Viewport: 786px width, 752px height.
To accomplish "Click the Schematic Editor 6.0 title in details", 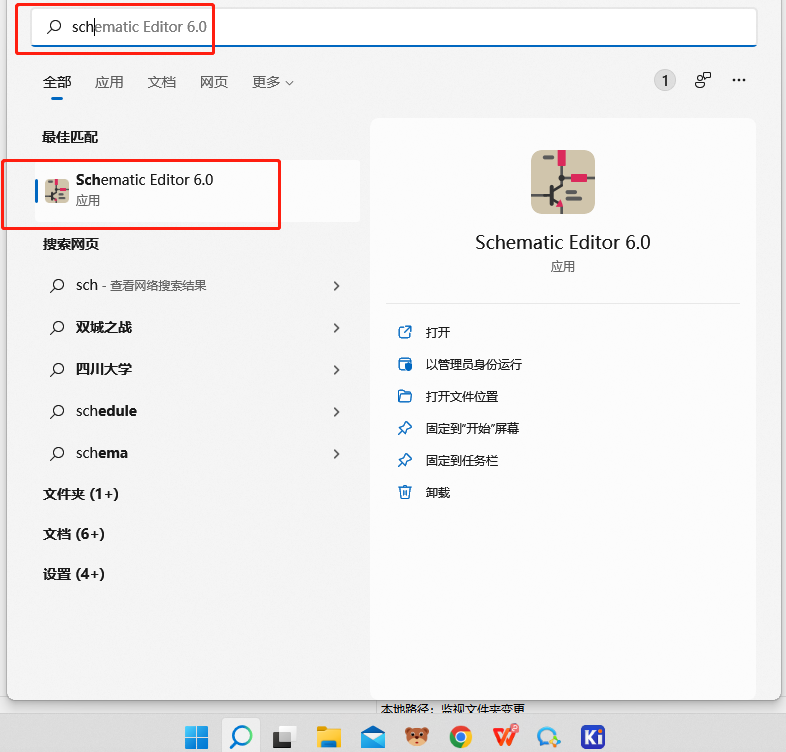I will pyautogui.click(x=562, y=243).
